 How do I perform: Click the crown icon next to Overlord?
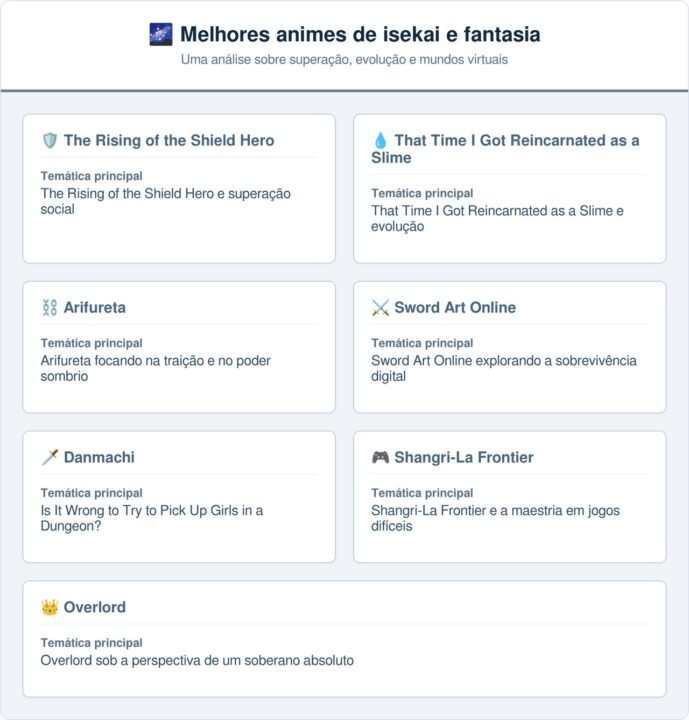[50, 608]
